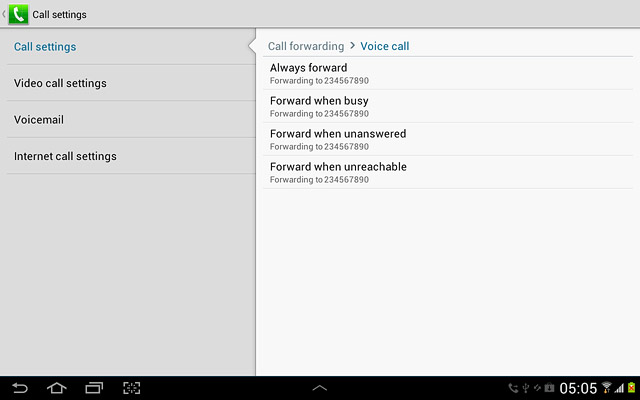Tap the Wi-Fi signal icon
This screenshot has width=640, height=400.
point(607,387)
